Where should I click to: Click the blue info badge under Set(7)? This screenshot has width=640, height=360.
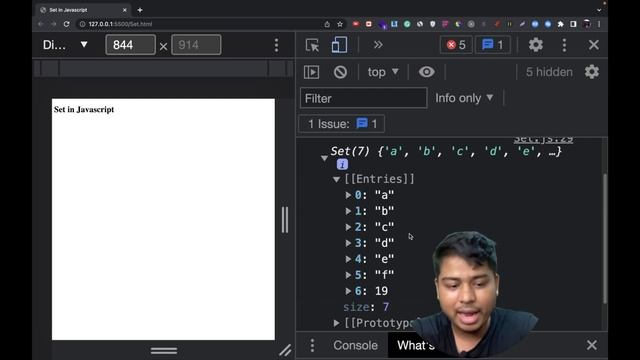click(x=342, y=164)
